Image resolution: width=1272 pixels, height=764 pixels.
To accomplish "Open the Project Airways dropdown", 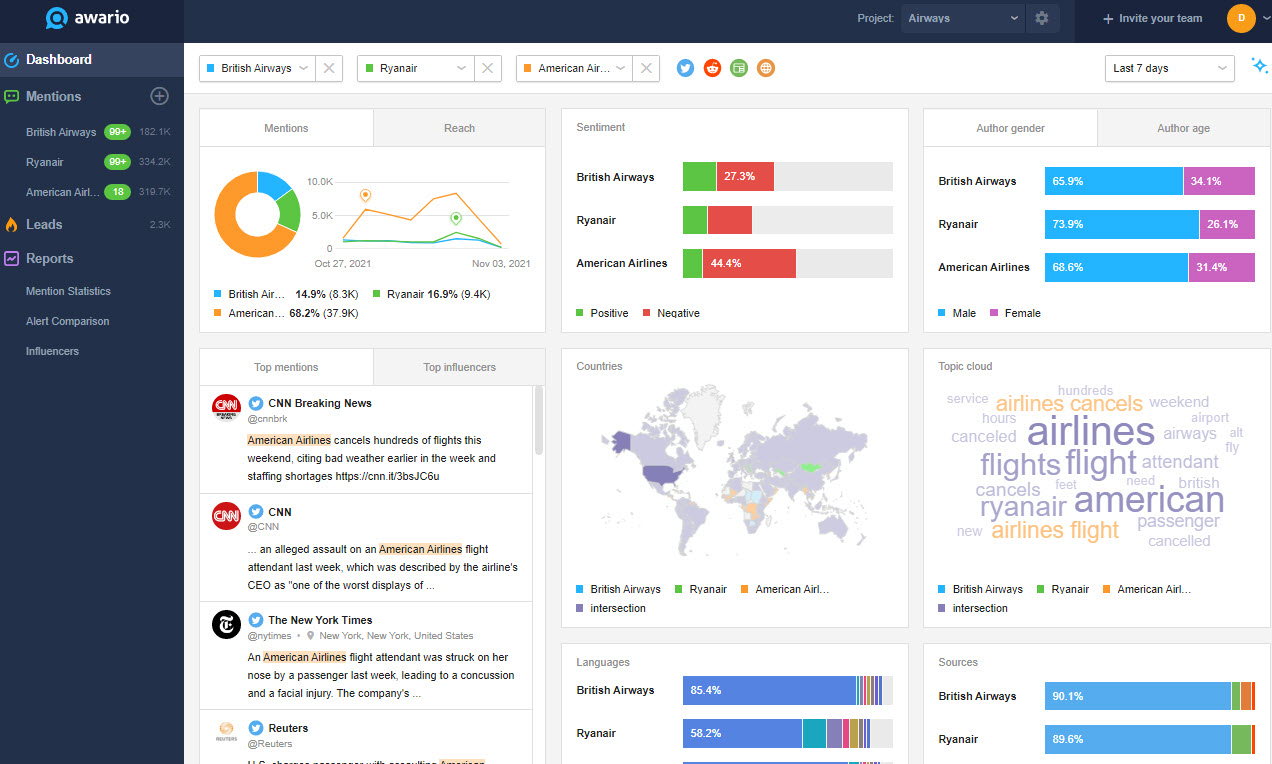I will [963, 18].
